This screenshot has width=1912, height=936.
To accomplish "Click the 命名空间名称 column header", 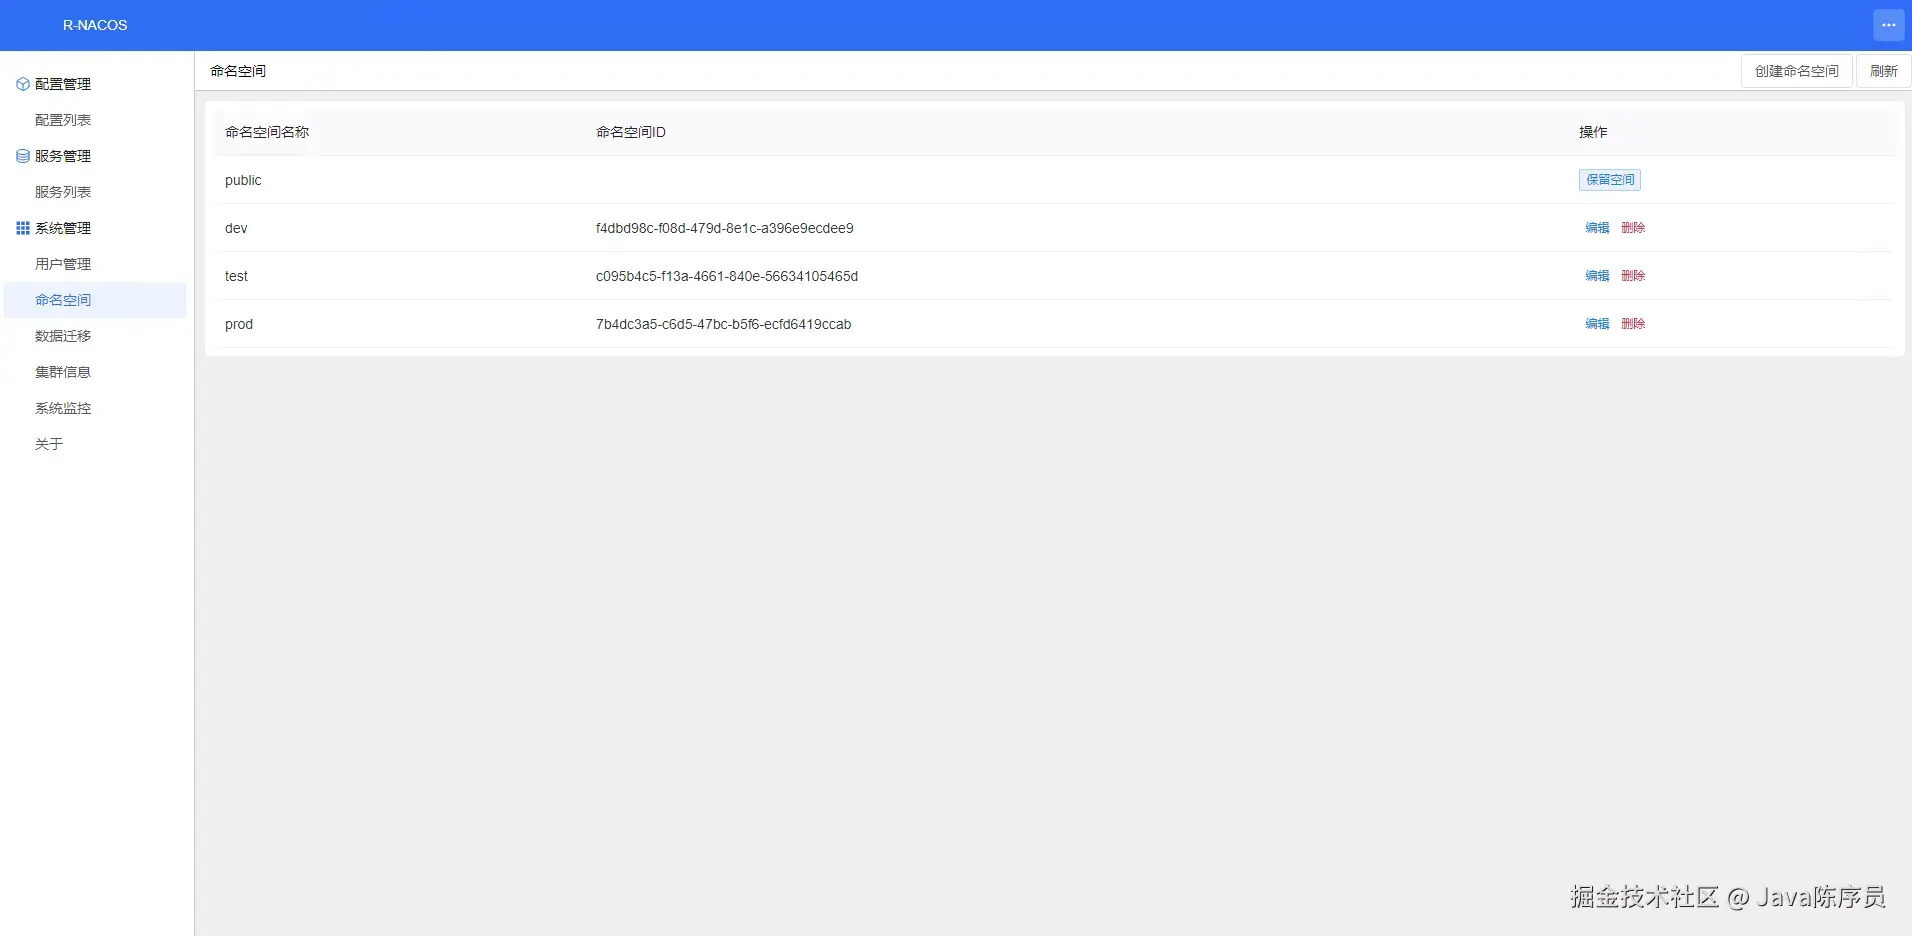I will (x=267, y=132).
